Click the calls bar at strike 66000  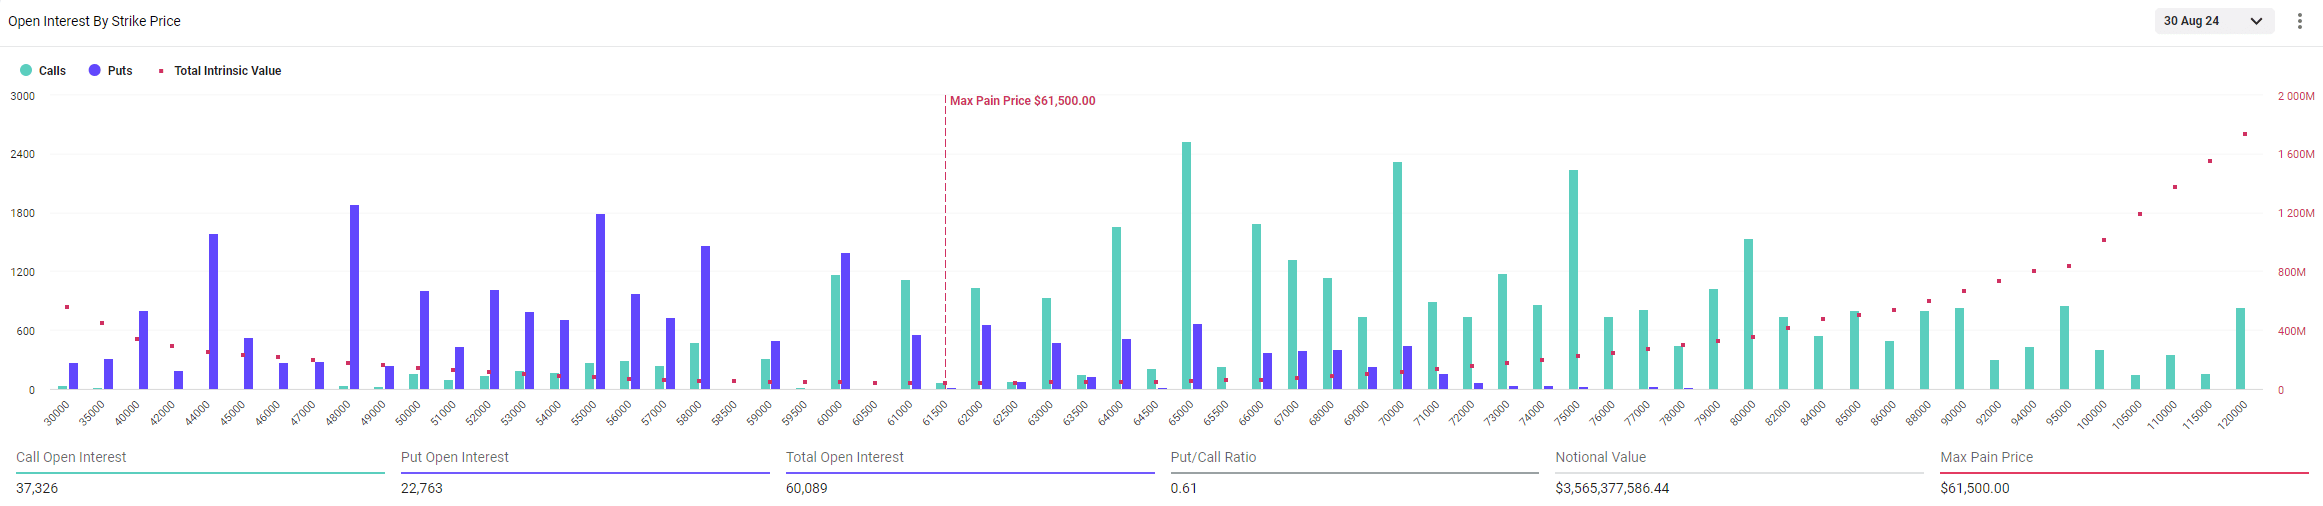(x=1256, y=307)
